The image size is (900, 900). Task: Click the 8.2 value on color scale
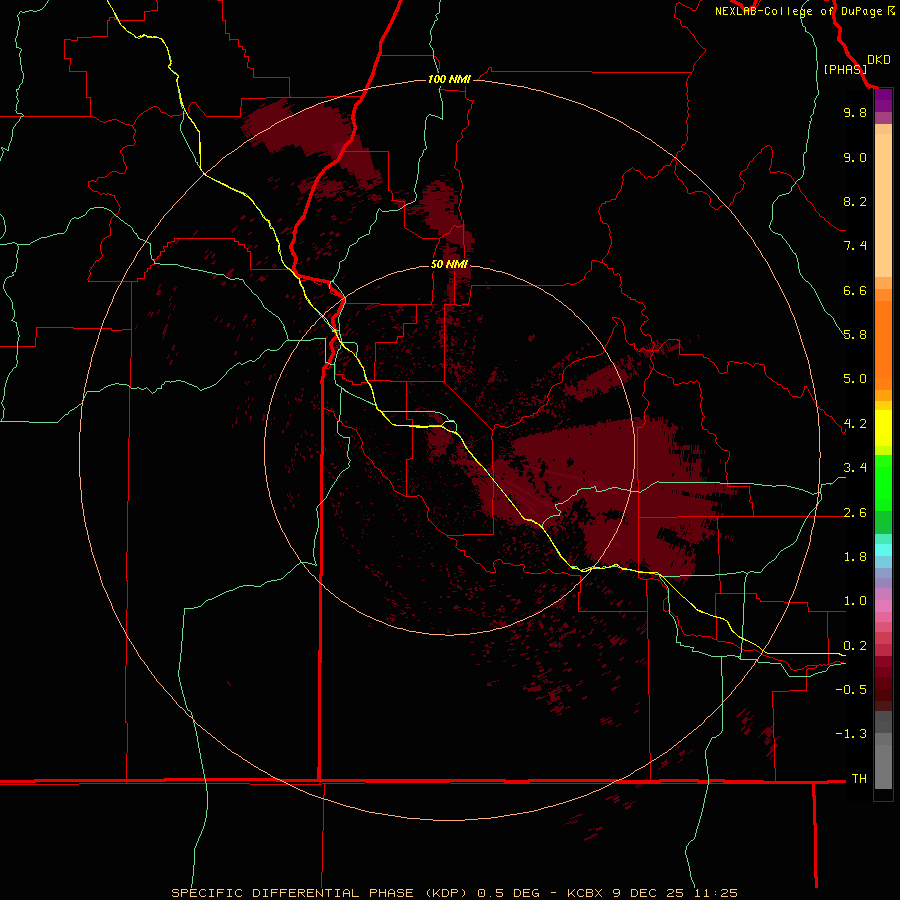[x=855, y=201]
